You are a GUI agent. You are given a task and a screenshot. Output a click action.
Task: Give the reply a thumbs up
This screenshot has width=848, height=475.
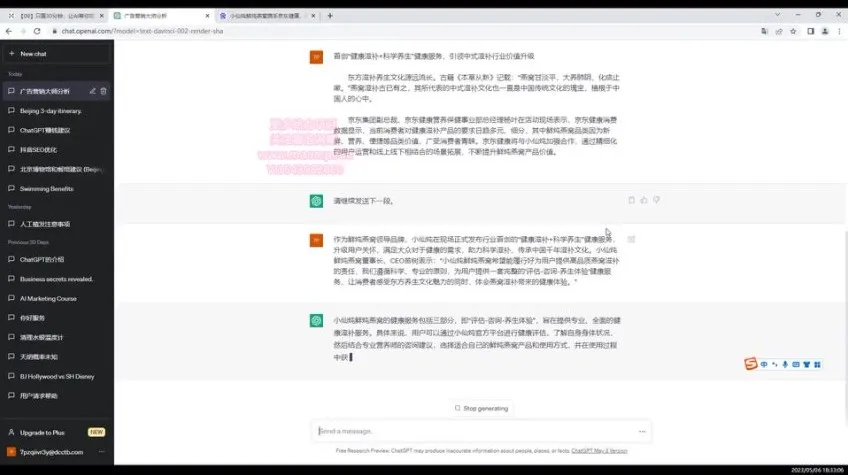tap(643, 200)
